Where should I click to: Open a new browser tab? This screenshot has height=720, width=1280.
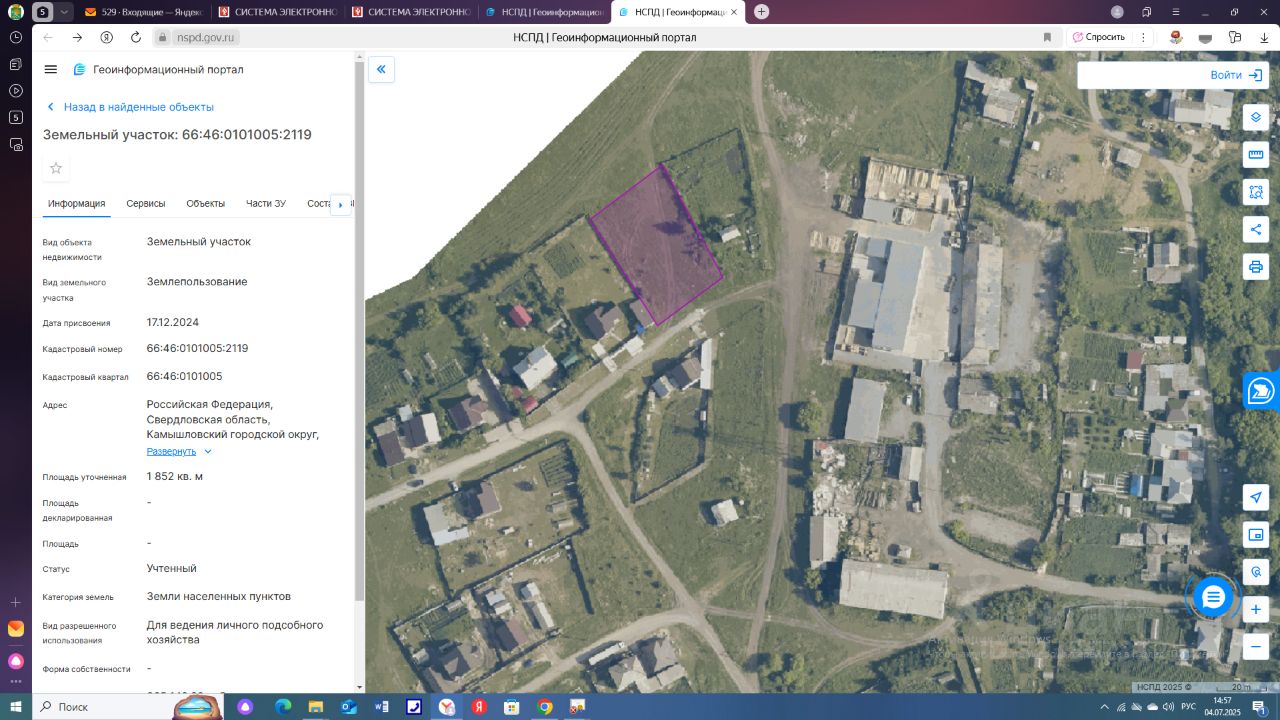(762, 12)
